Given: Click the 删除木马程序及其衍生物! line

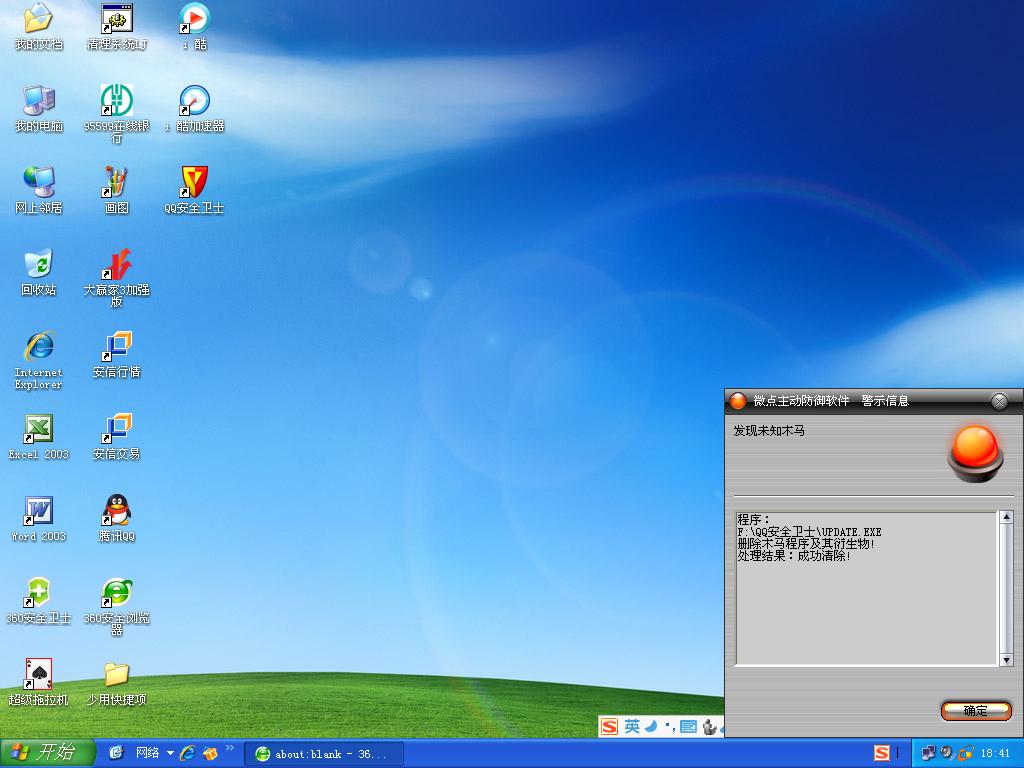Looking at the screenshot, I should 806,544.
